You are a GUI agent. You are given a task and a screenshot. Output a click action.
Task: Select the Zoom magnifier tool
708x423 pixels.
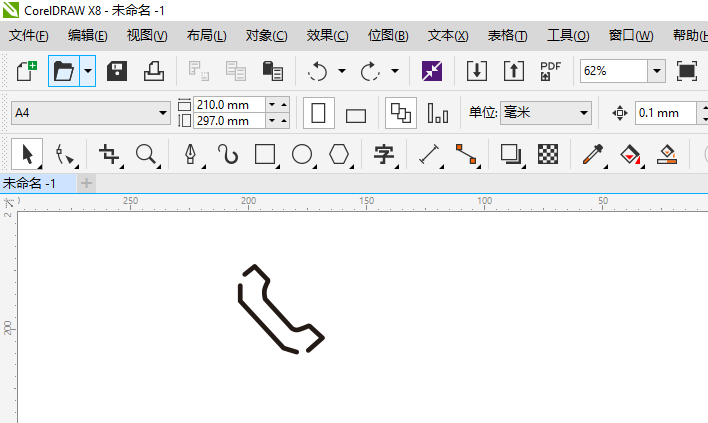[146, 154]
